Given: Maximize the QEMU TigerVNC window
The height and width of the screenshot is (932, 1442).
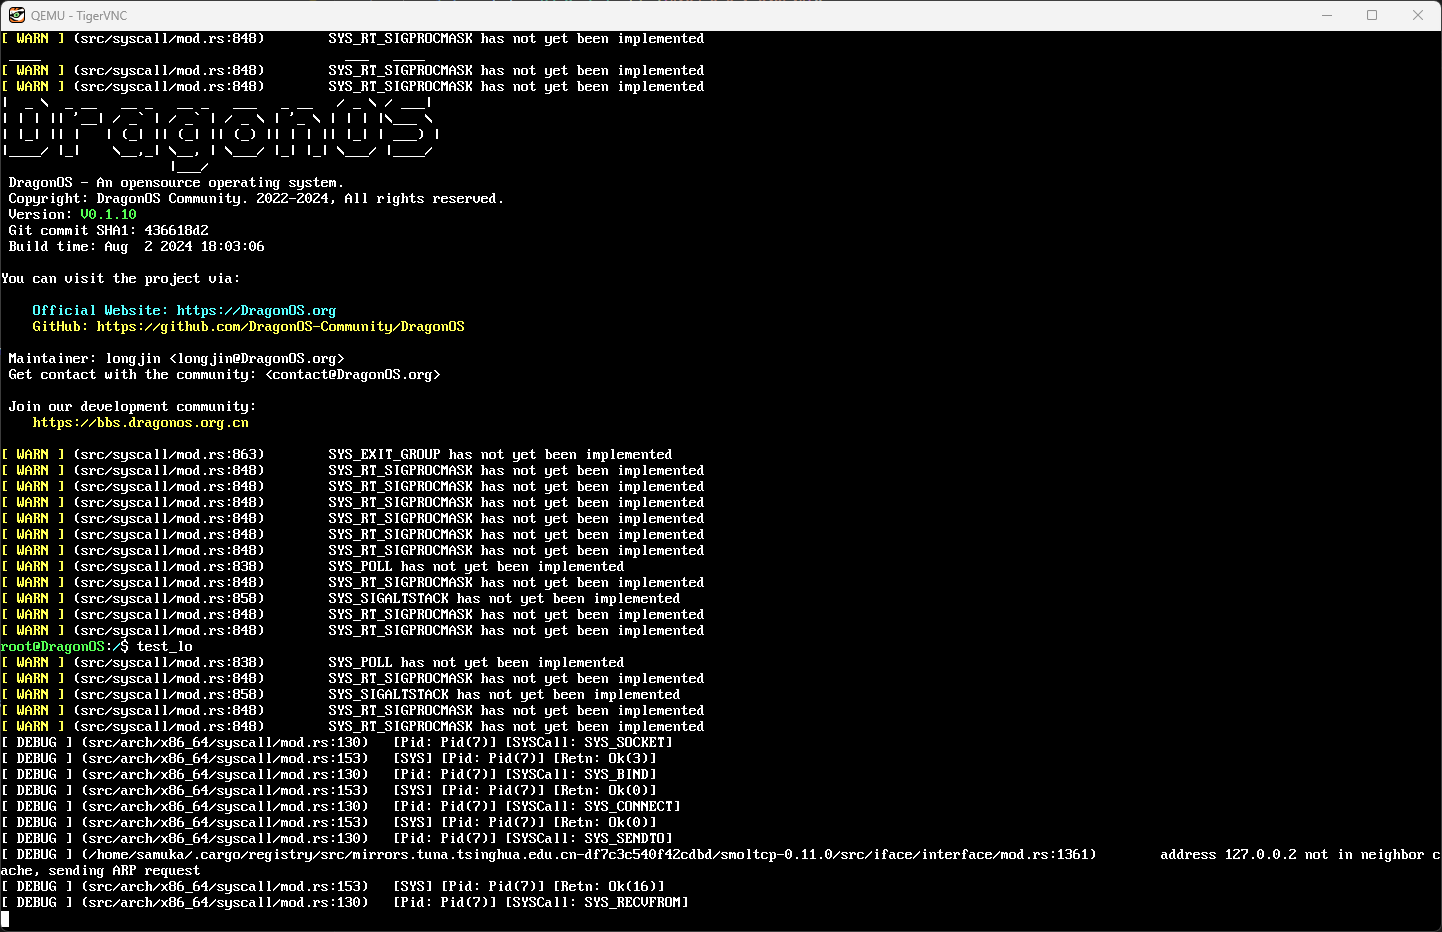Looking at the screenshot, I should coord(1372,15).
